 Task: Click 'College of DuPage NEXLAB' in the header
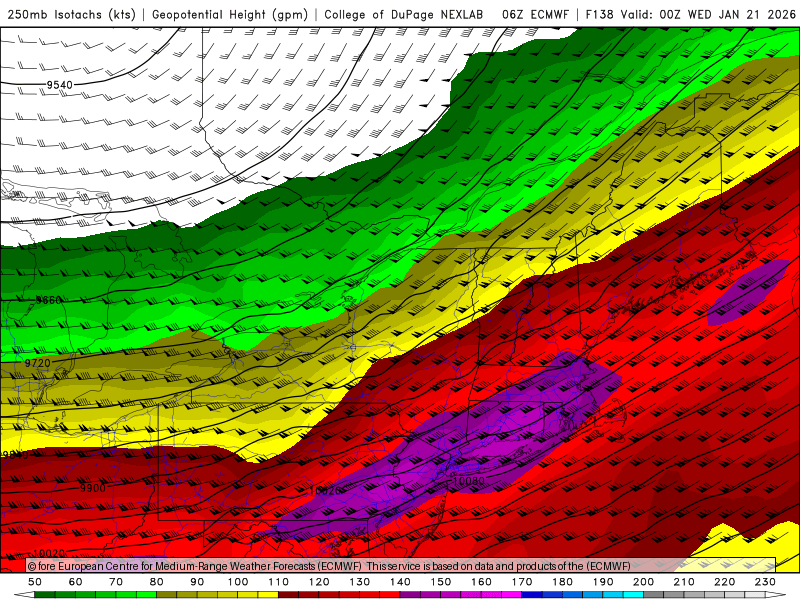click(x=404, y=14)
